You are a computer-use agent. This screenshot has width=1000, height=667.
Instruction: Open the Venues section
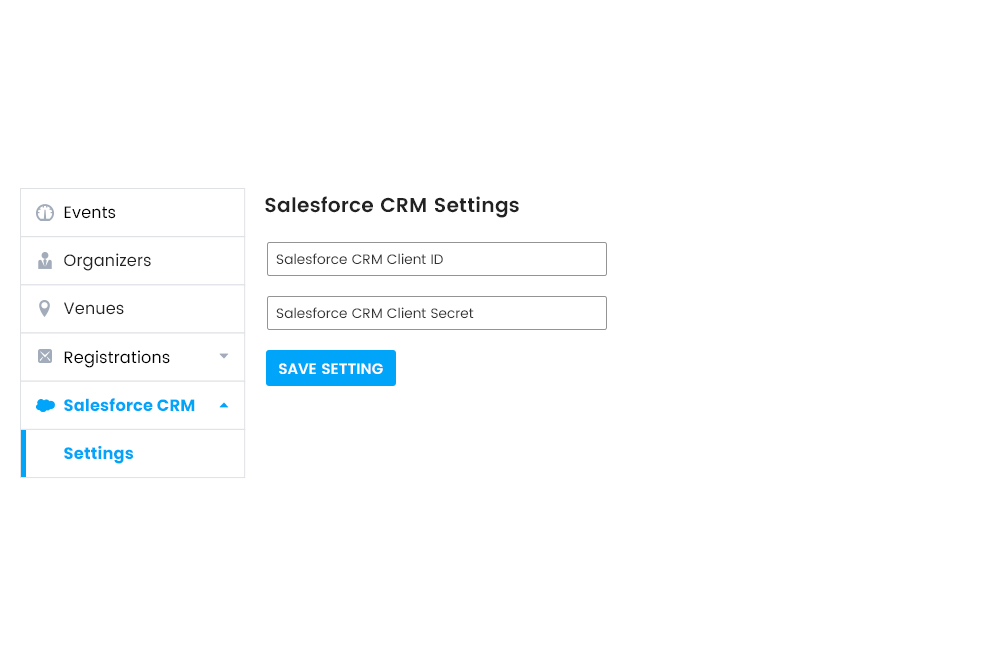93,308
